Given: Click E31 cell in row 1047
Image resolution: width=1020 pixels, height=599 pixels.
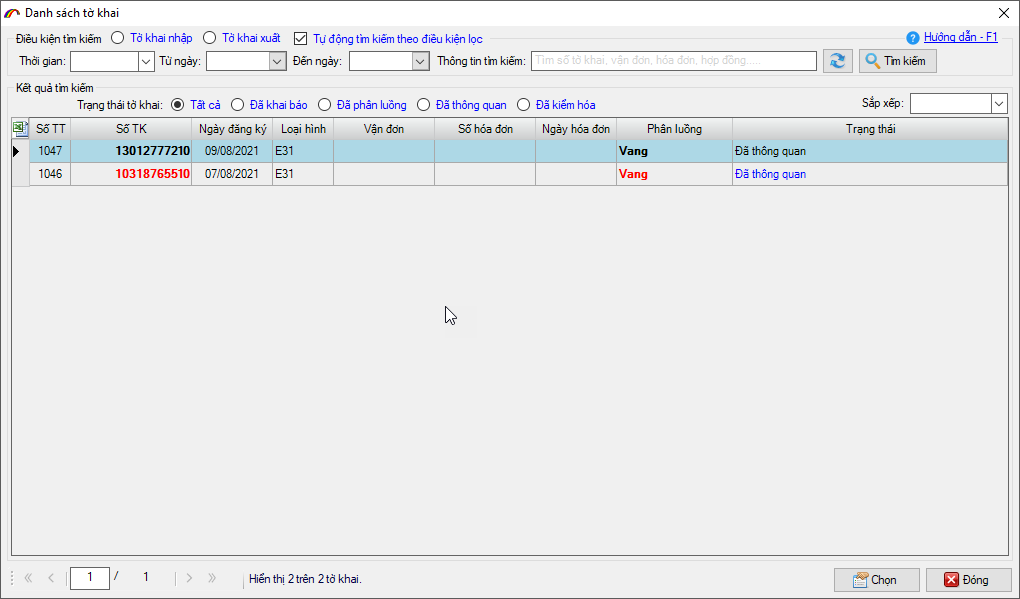Looking at the screenshot, I should pyautogui.click(x=303, y=151).
